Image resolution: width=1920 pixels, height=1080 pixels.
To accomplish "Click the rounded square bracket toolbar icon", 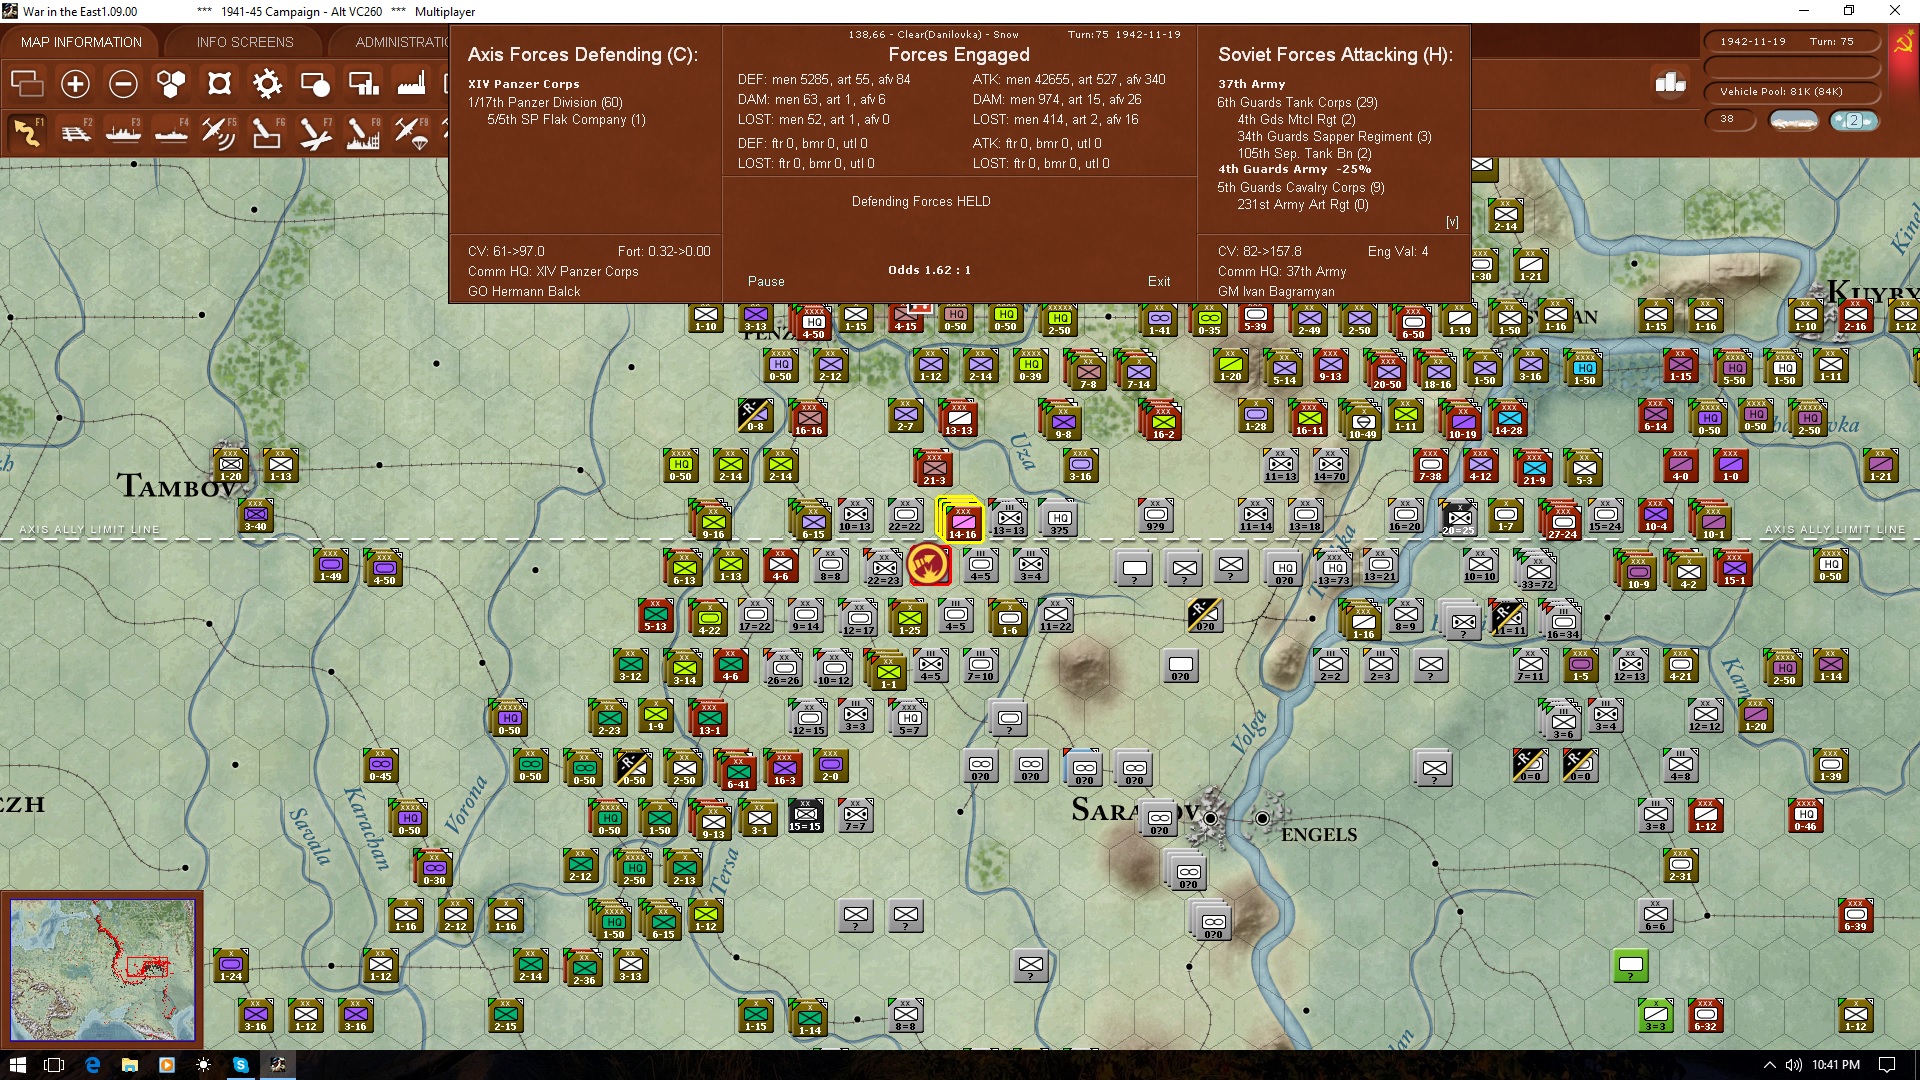I will point(219,84).
